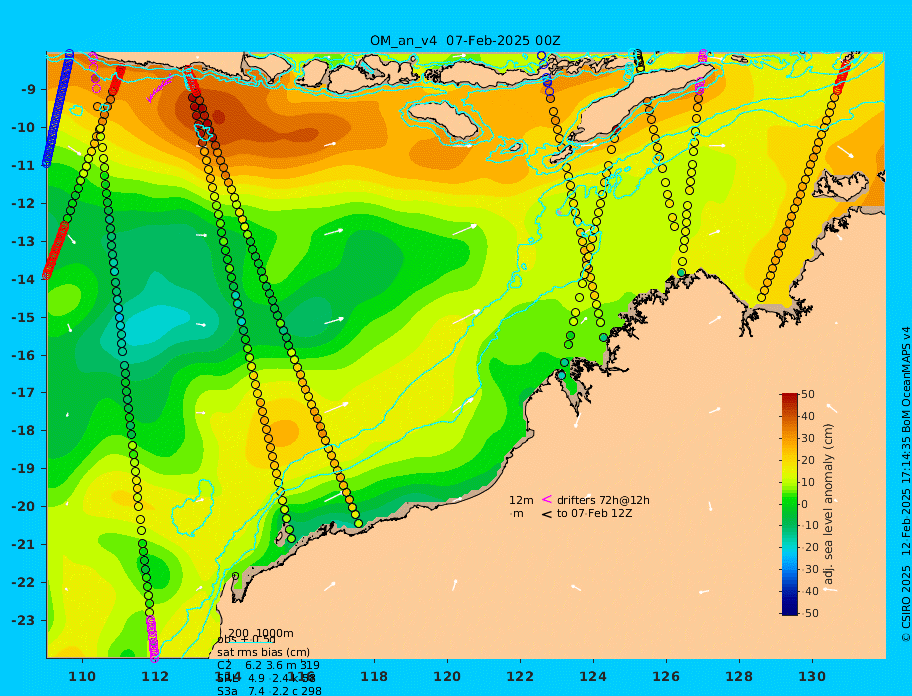Click the '12m' legend label
912x696 pixels.
[521, 500]
